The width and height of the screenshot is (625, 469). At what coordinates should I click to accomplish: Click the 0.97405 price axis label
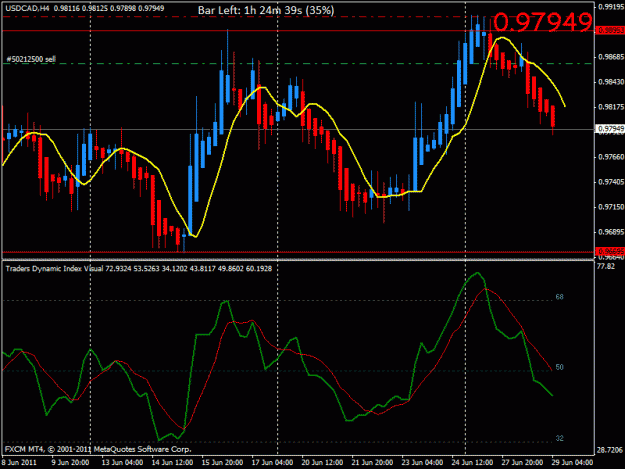[611, 182]
